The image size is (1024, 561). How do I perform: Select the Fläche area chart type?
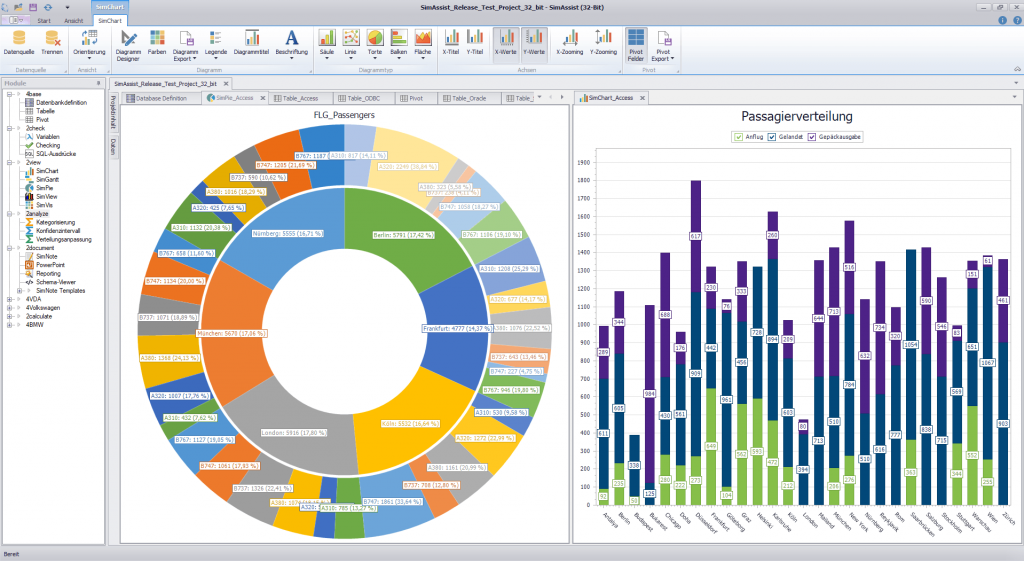pyautogui.click(x=423, y=44)
